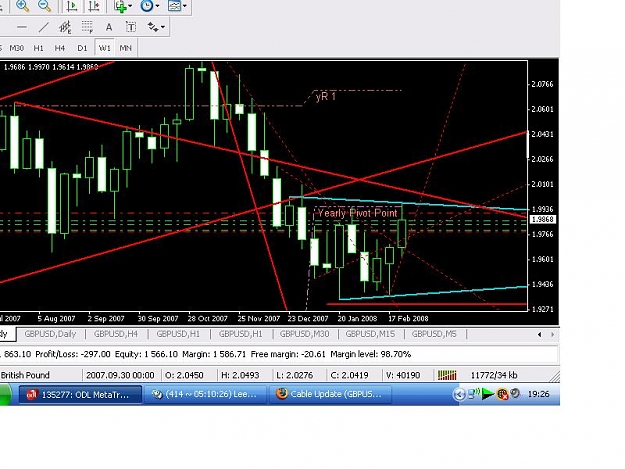Click the chart tabs scroll-left arrow
Screen dimensions: 625x469
point(539,334)
